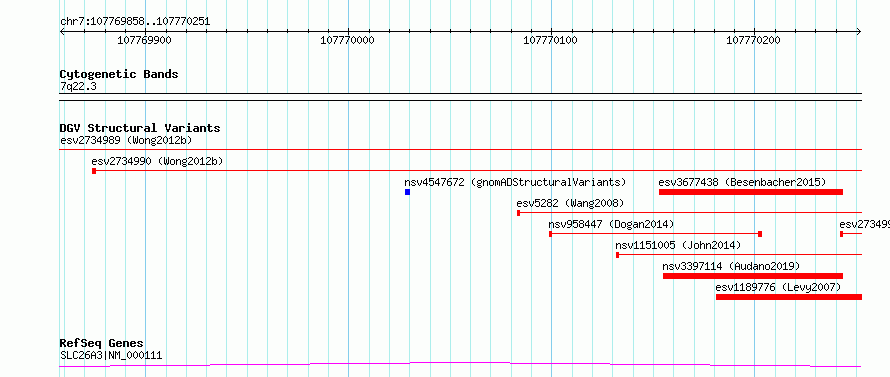Click the thick red esv3677438 bar
This screenshot has width=890, height=377.
[x=751, y=192]
